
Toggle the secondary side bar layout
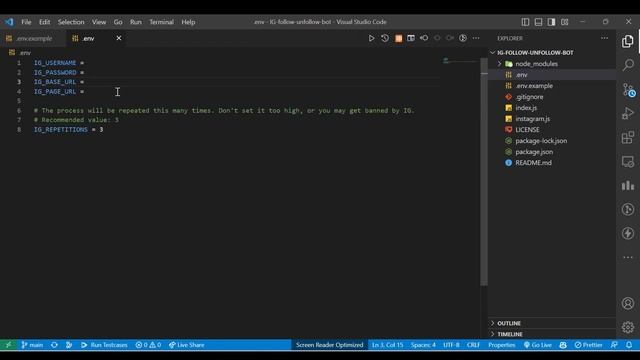pyautogui.click(x=551, y=22)
